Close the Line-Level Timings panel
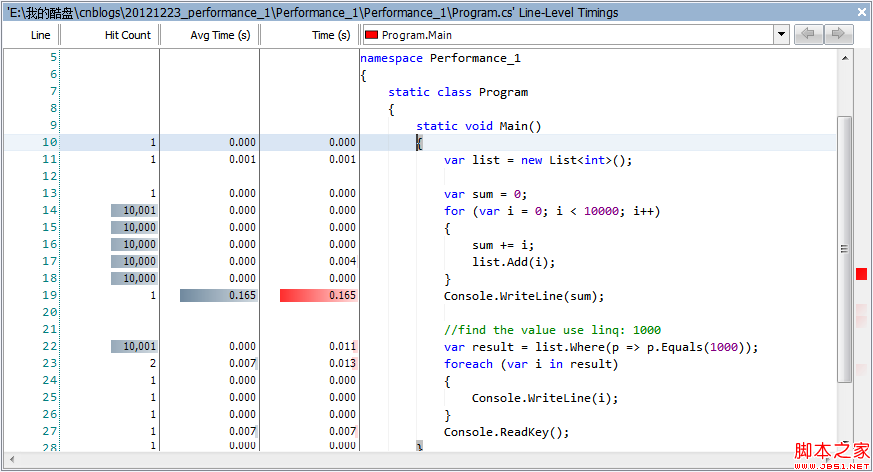The height and width of the screenshot is (472, 873). pos(861,12)
